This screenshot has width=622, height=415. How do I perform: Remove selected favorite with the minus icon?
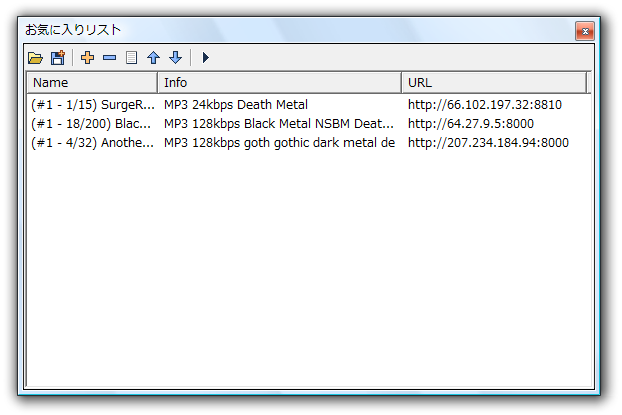pyautogui.click(x=109, y=58)
